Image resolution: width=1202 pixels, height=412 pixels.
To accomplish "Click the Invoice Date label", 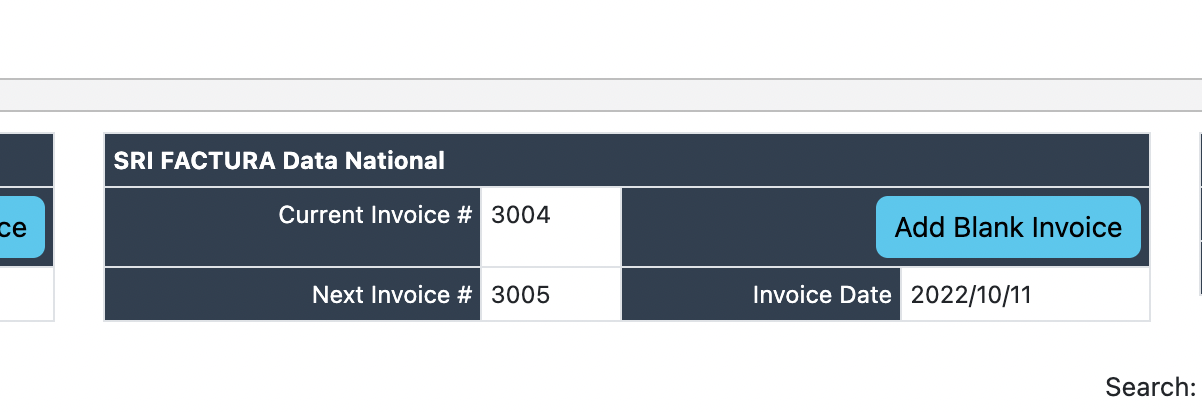I will (821, 295).
